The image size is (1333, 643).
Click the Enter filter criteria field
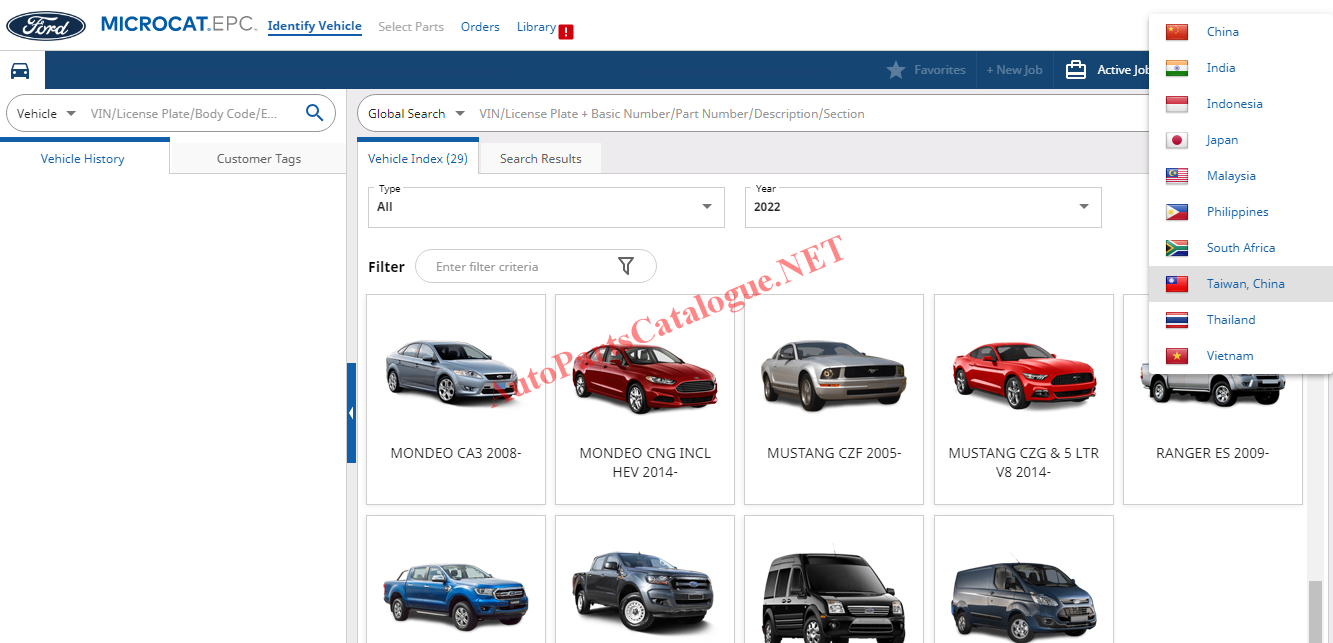(520, 267)
